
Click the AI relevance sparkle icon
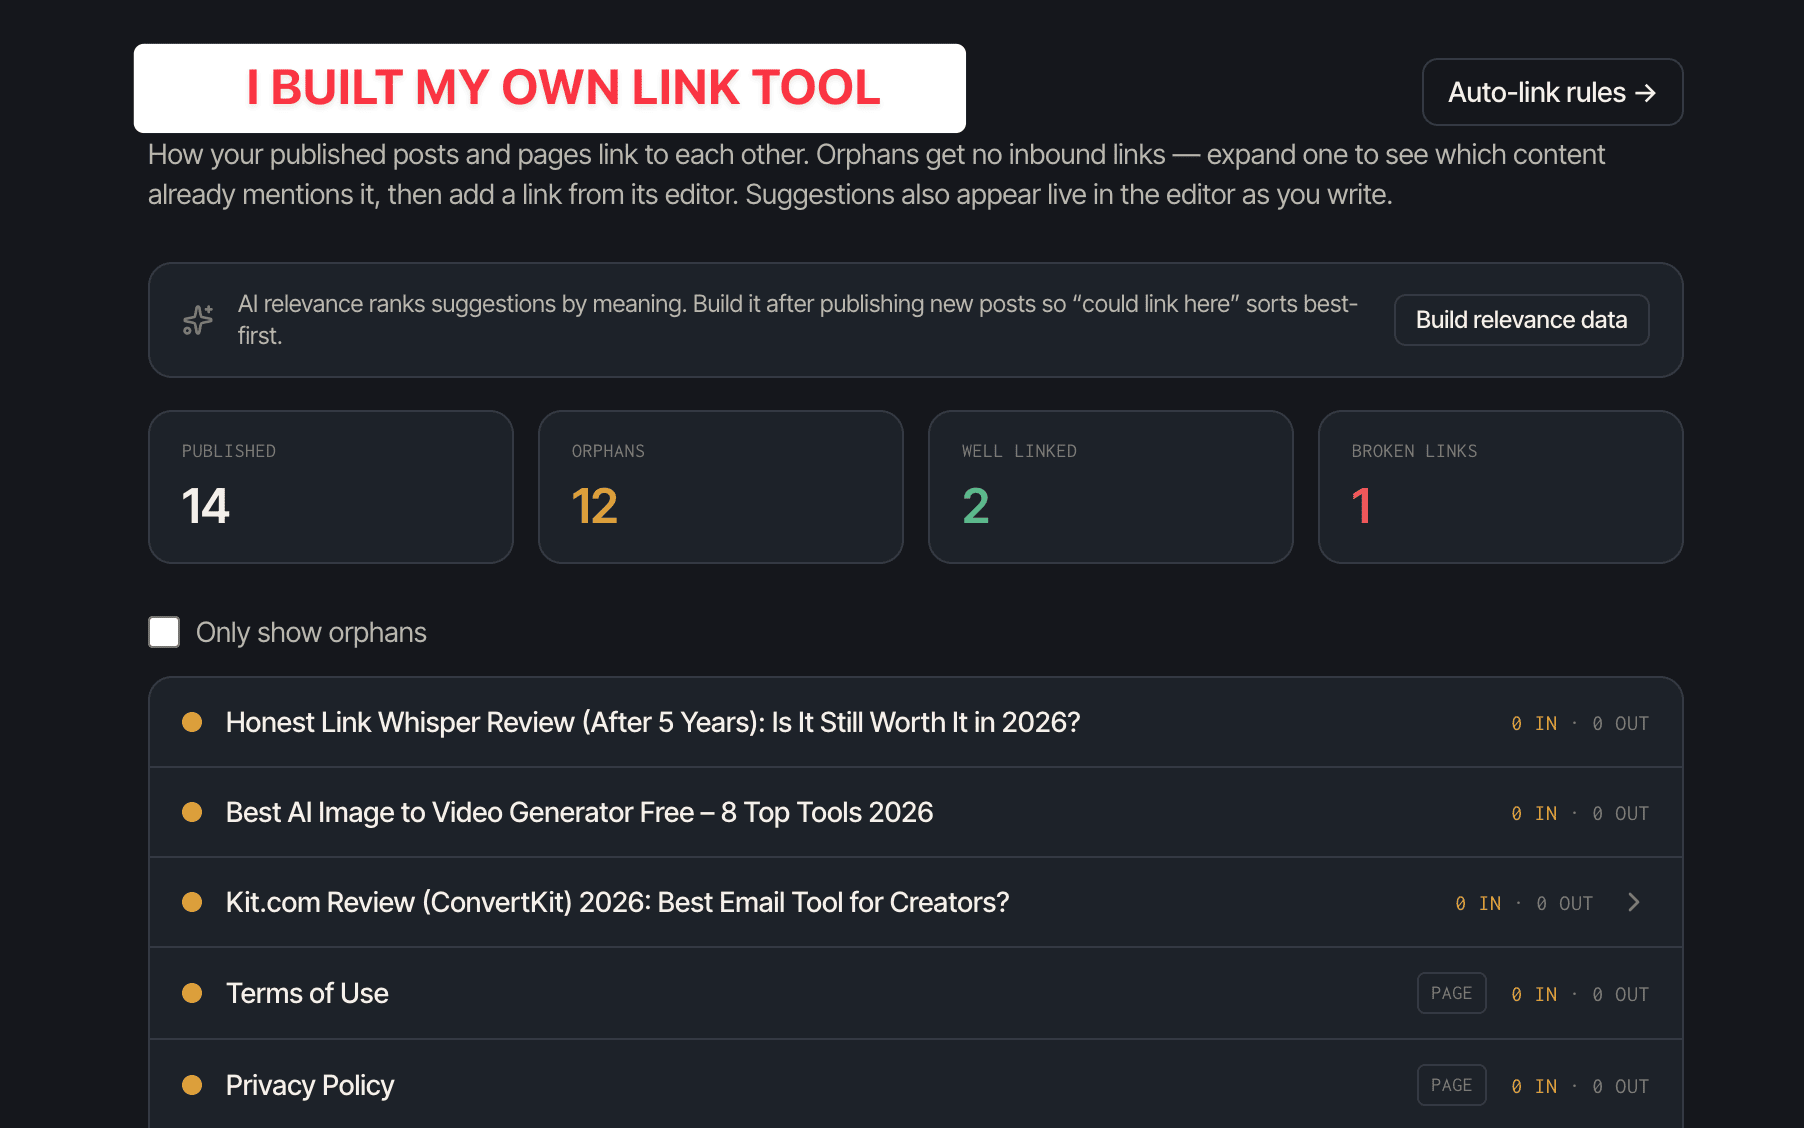point(198,320)
